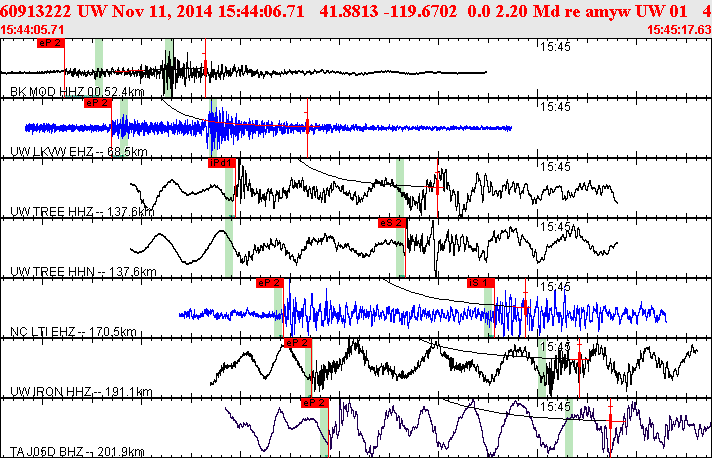
Task: Click the green predicted S bar on BK MOD
Action: pyautogui.click(x=168, y=68)
